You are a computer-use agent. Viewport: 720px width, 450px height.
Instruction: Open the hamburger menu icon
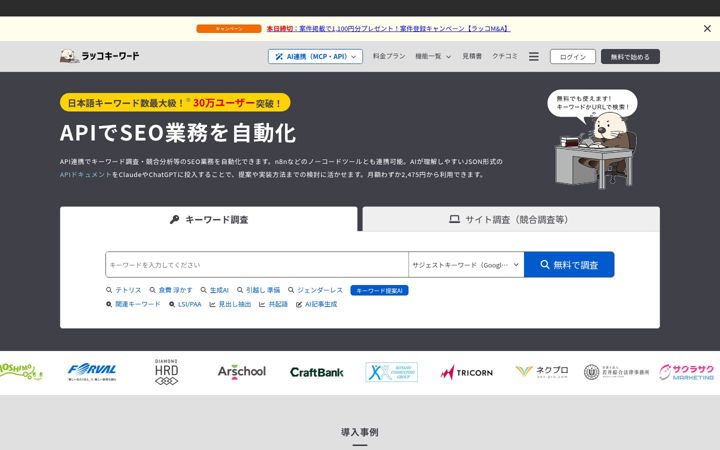534,56
